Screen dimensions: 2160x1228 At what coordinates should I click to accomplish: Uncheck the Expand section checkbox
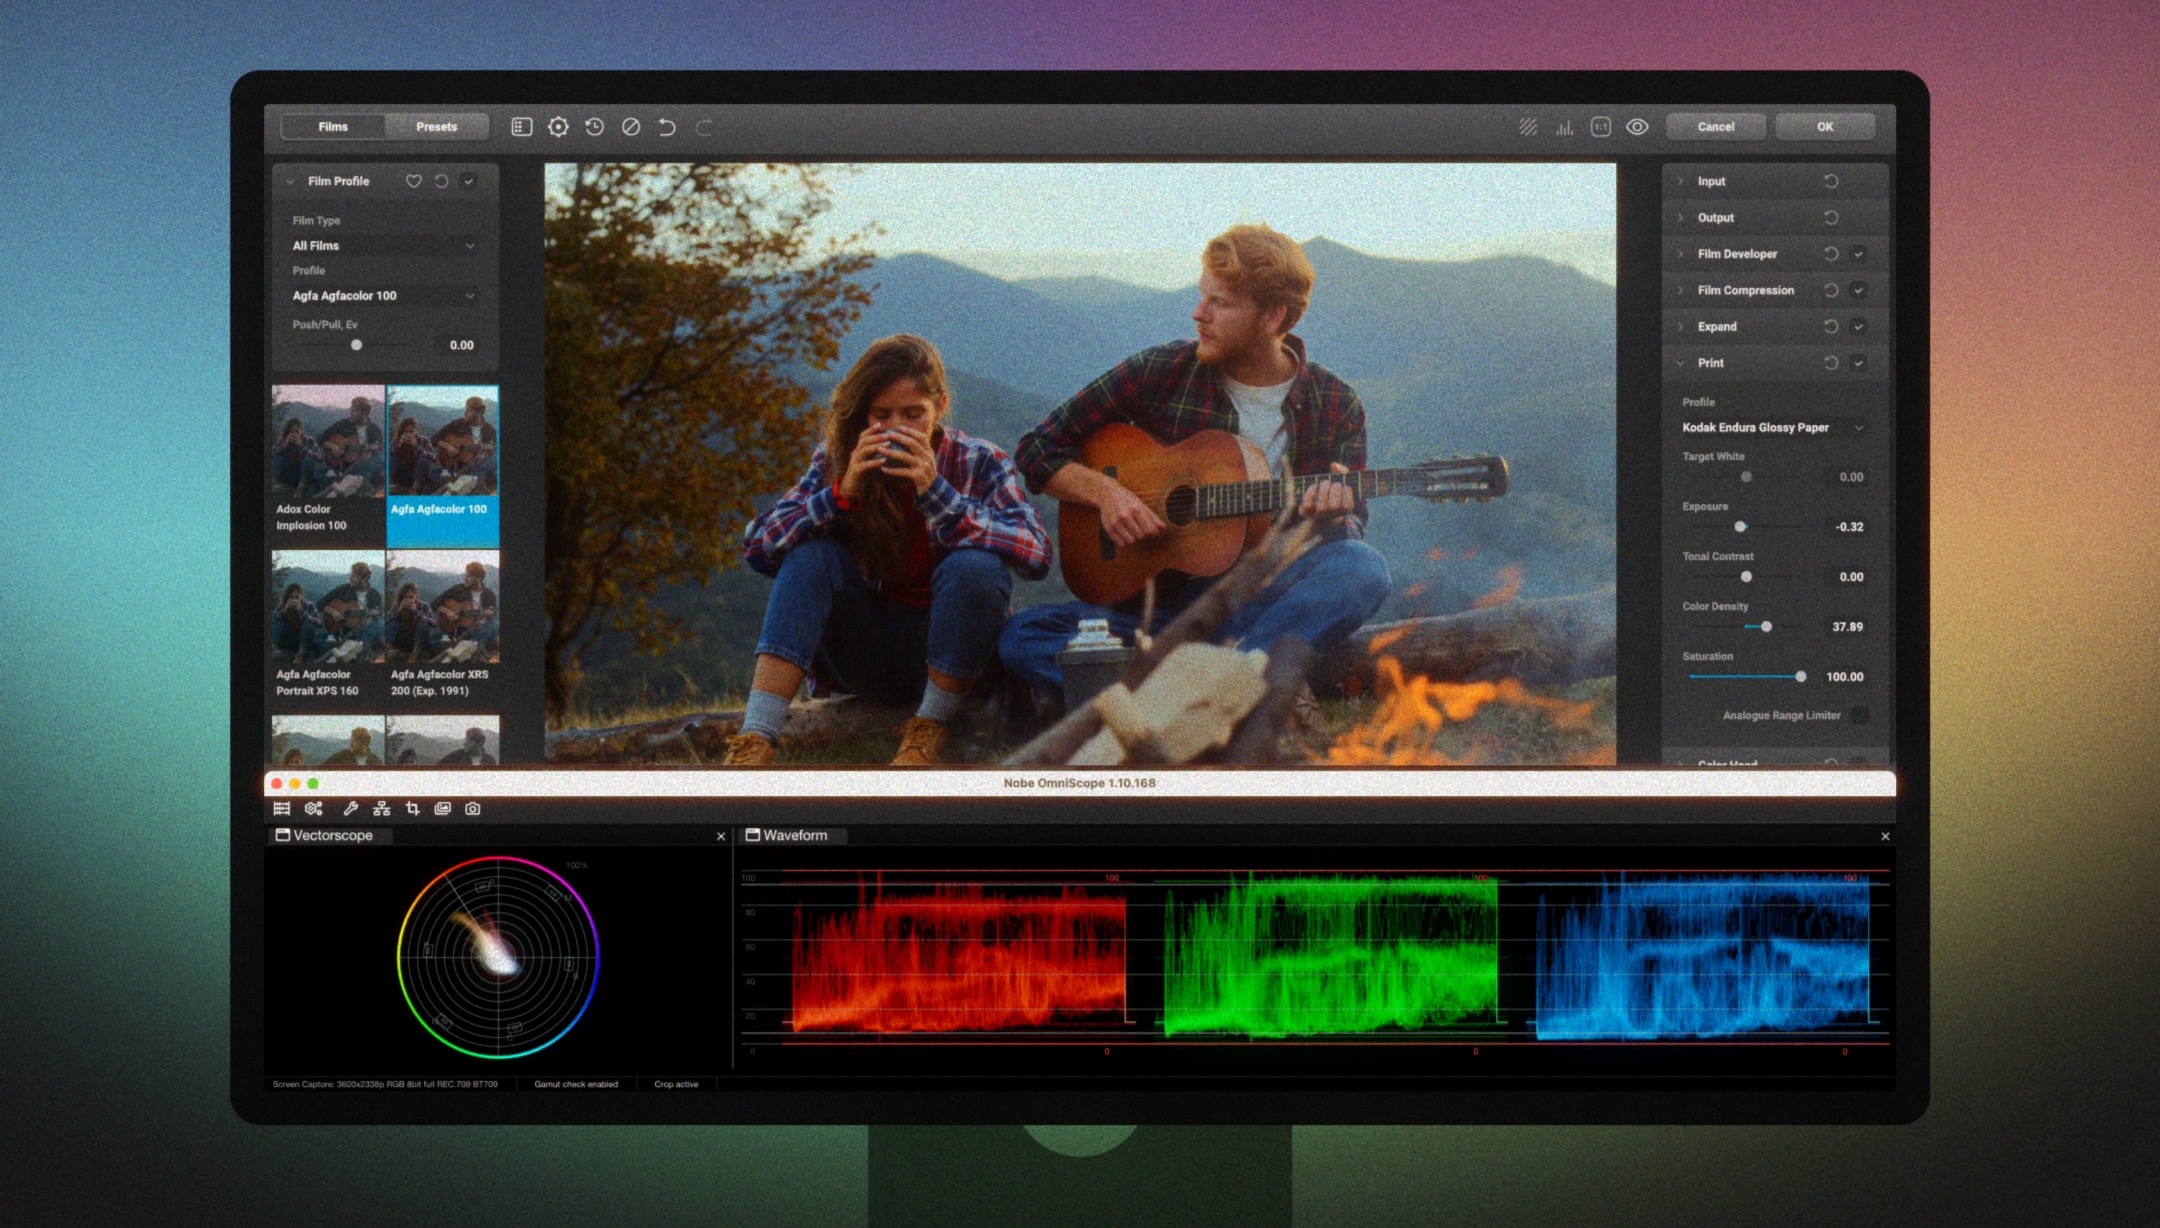(x=1858, y=326)
